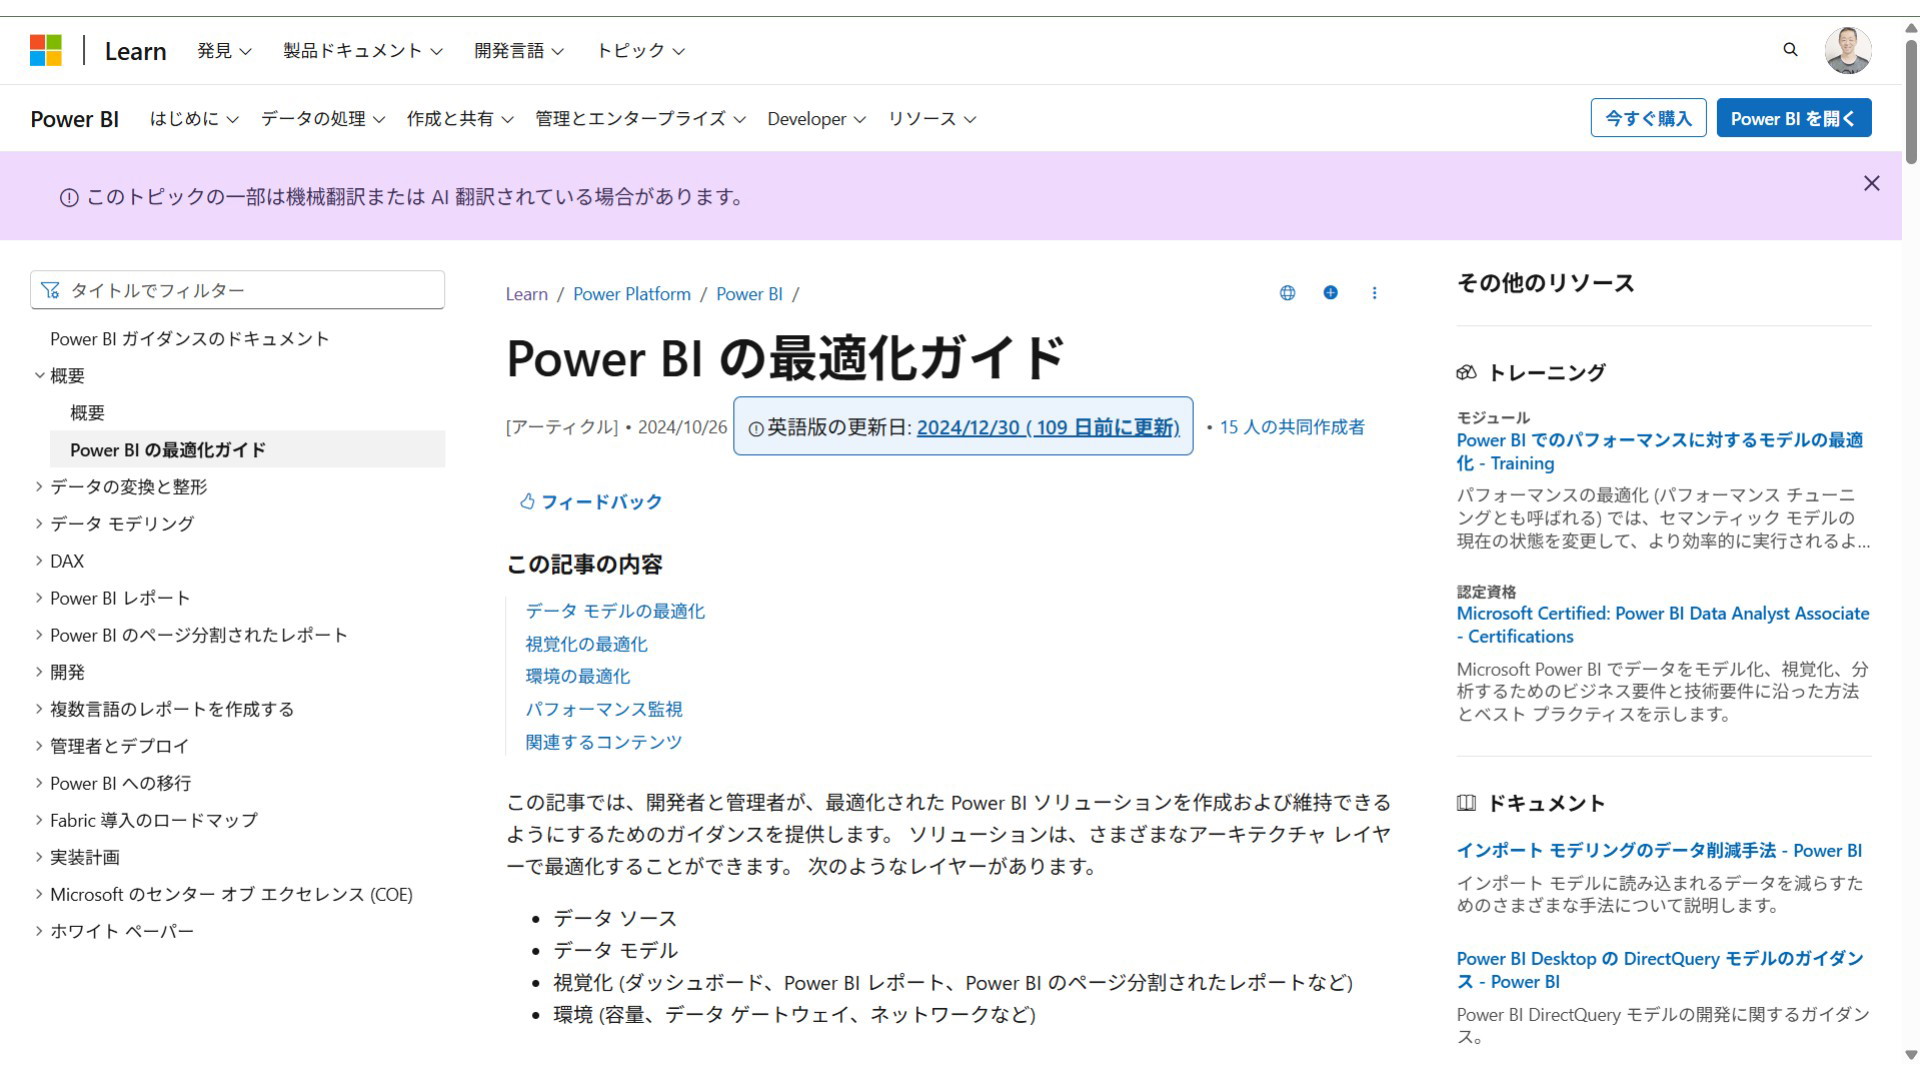
Task: Click Learn breadcrumb link
Action: (526, 294)
